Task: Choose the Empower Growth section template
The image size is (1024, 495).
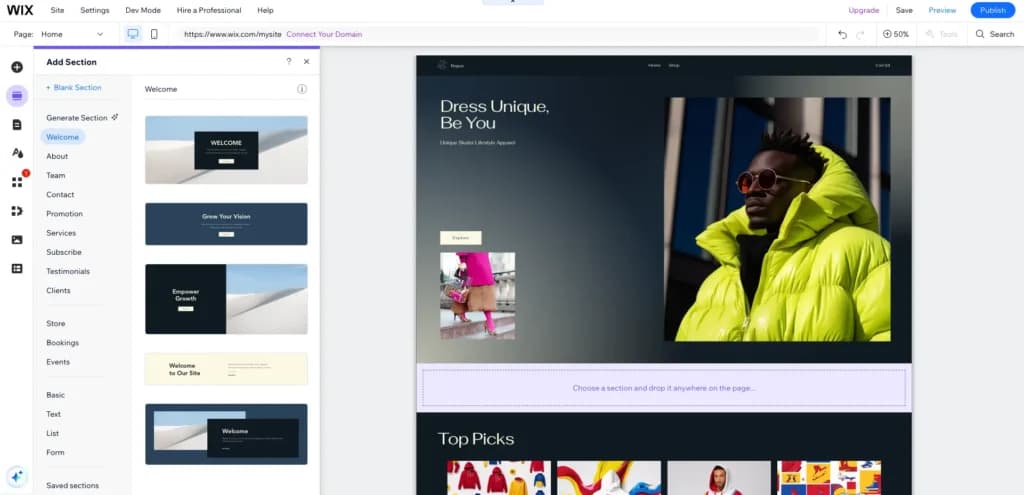Action: click(226, 299)
